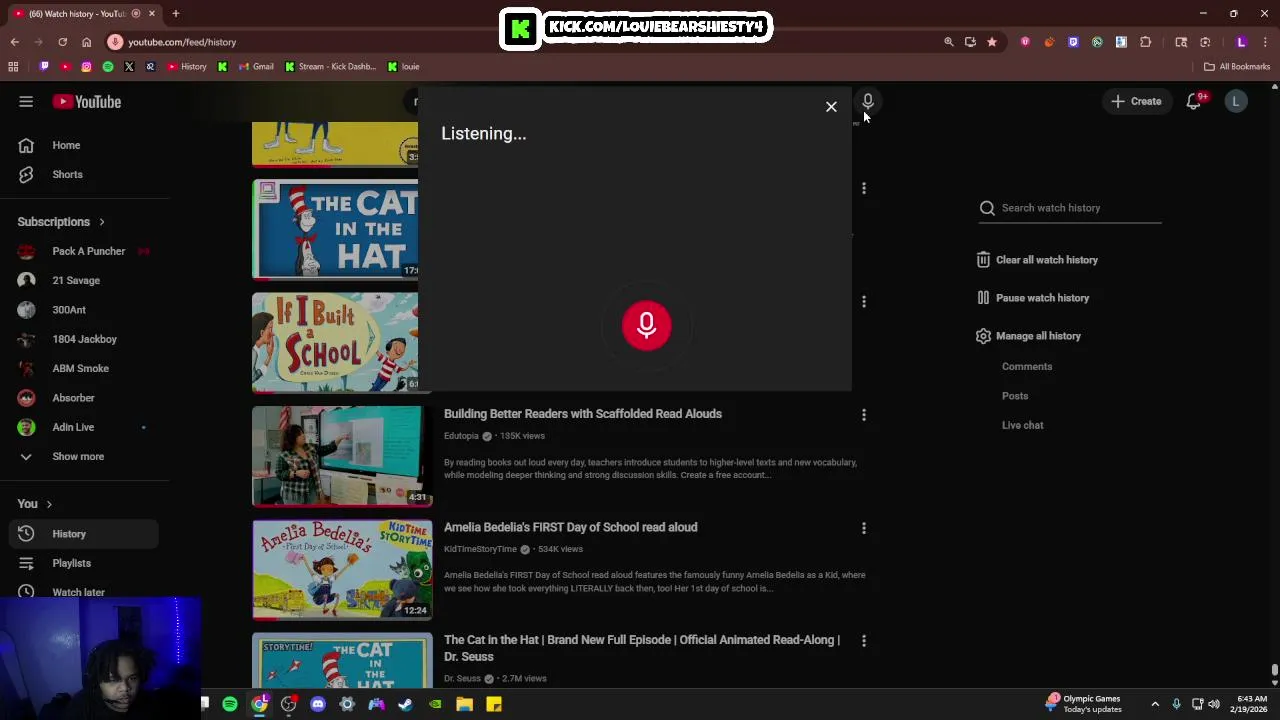Screen dimensions: 1280x720
Task: Open Comments history link
Action: [1027, 366]
